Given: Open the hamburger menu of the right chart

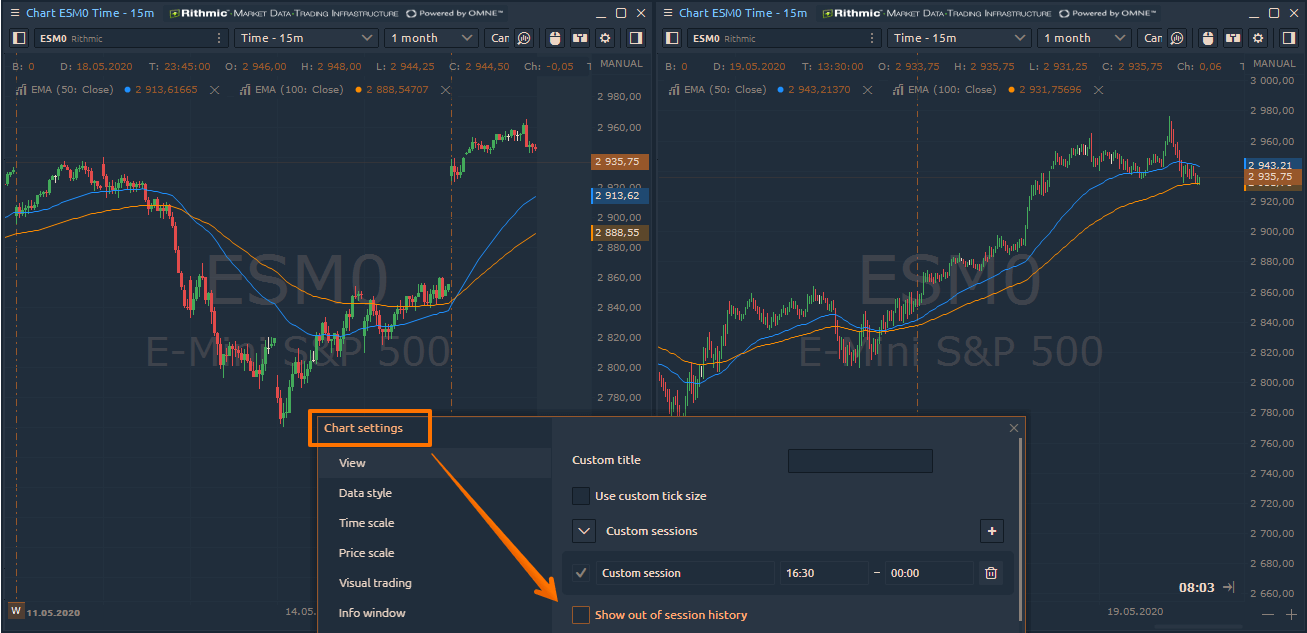Looking at the screenshot, I should [667, 13].
